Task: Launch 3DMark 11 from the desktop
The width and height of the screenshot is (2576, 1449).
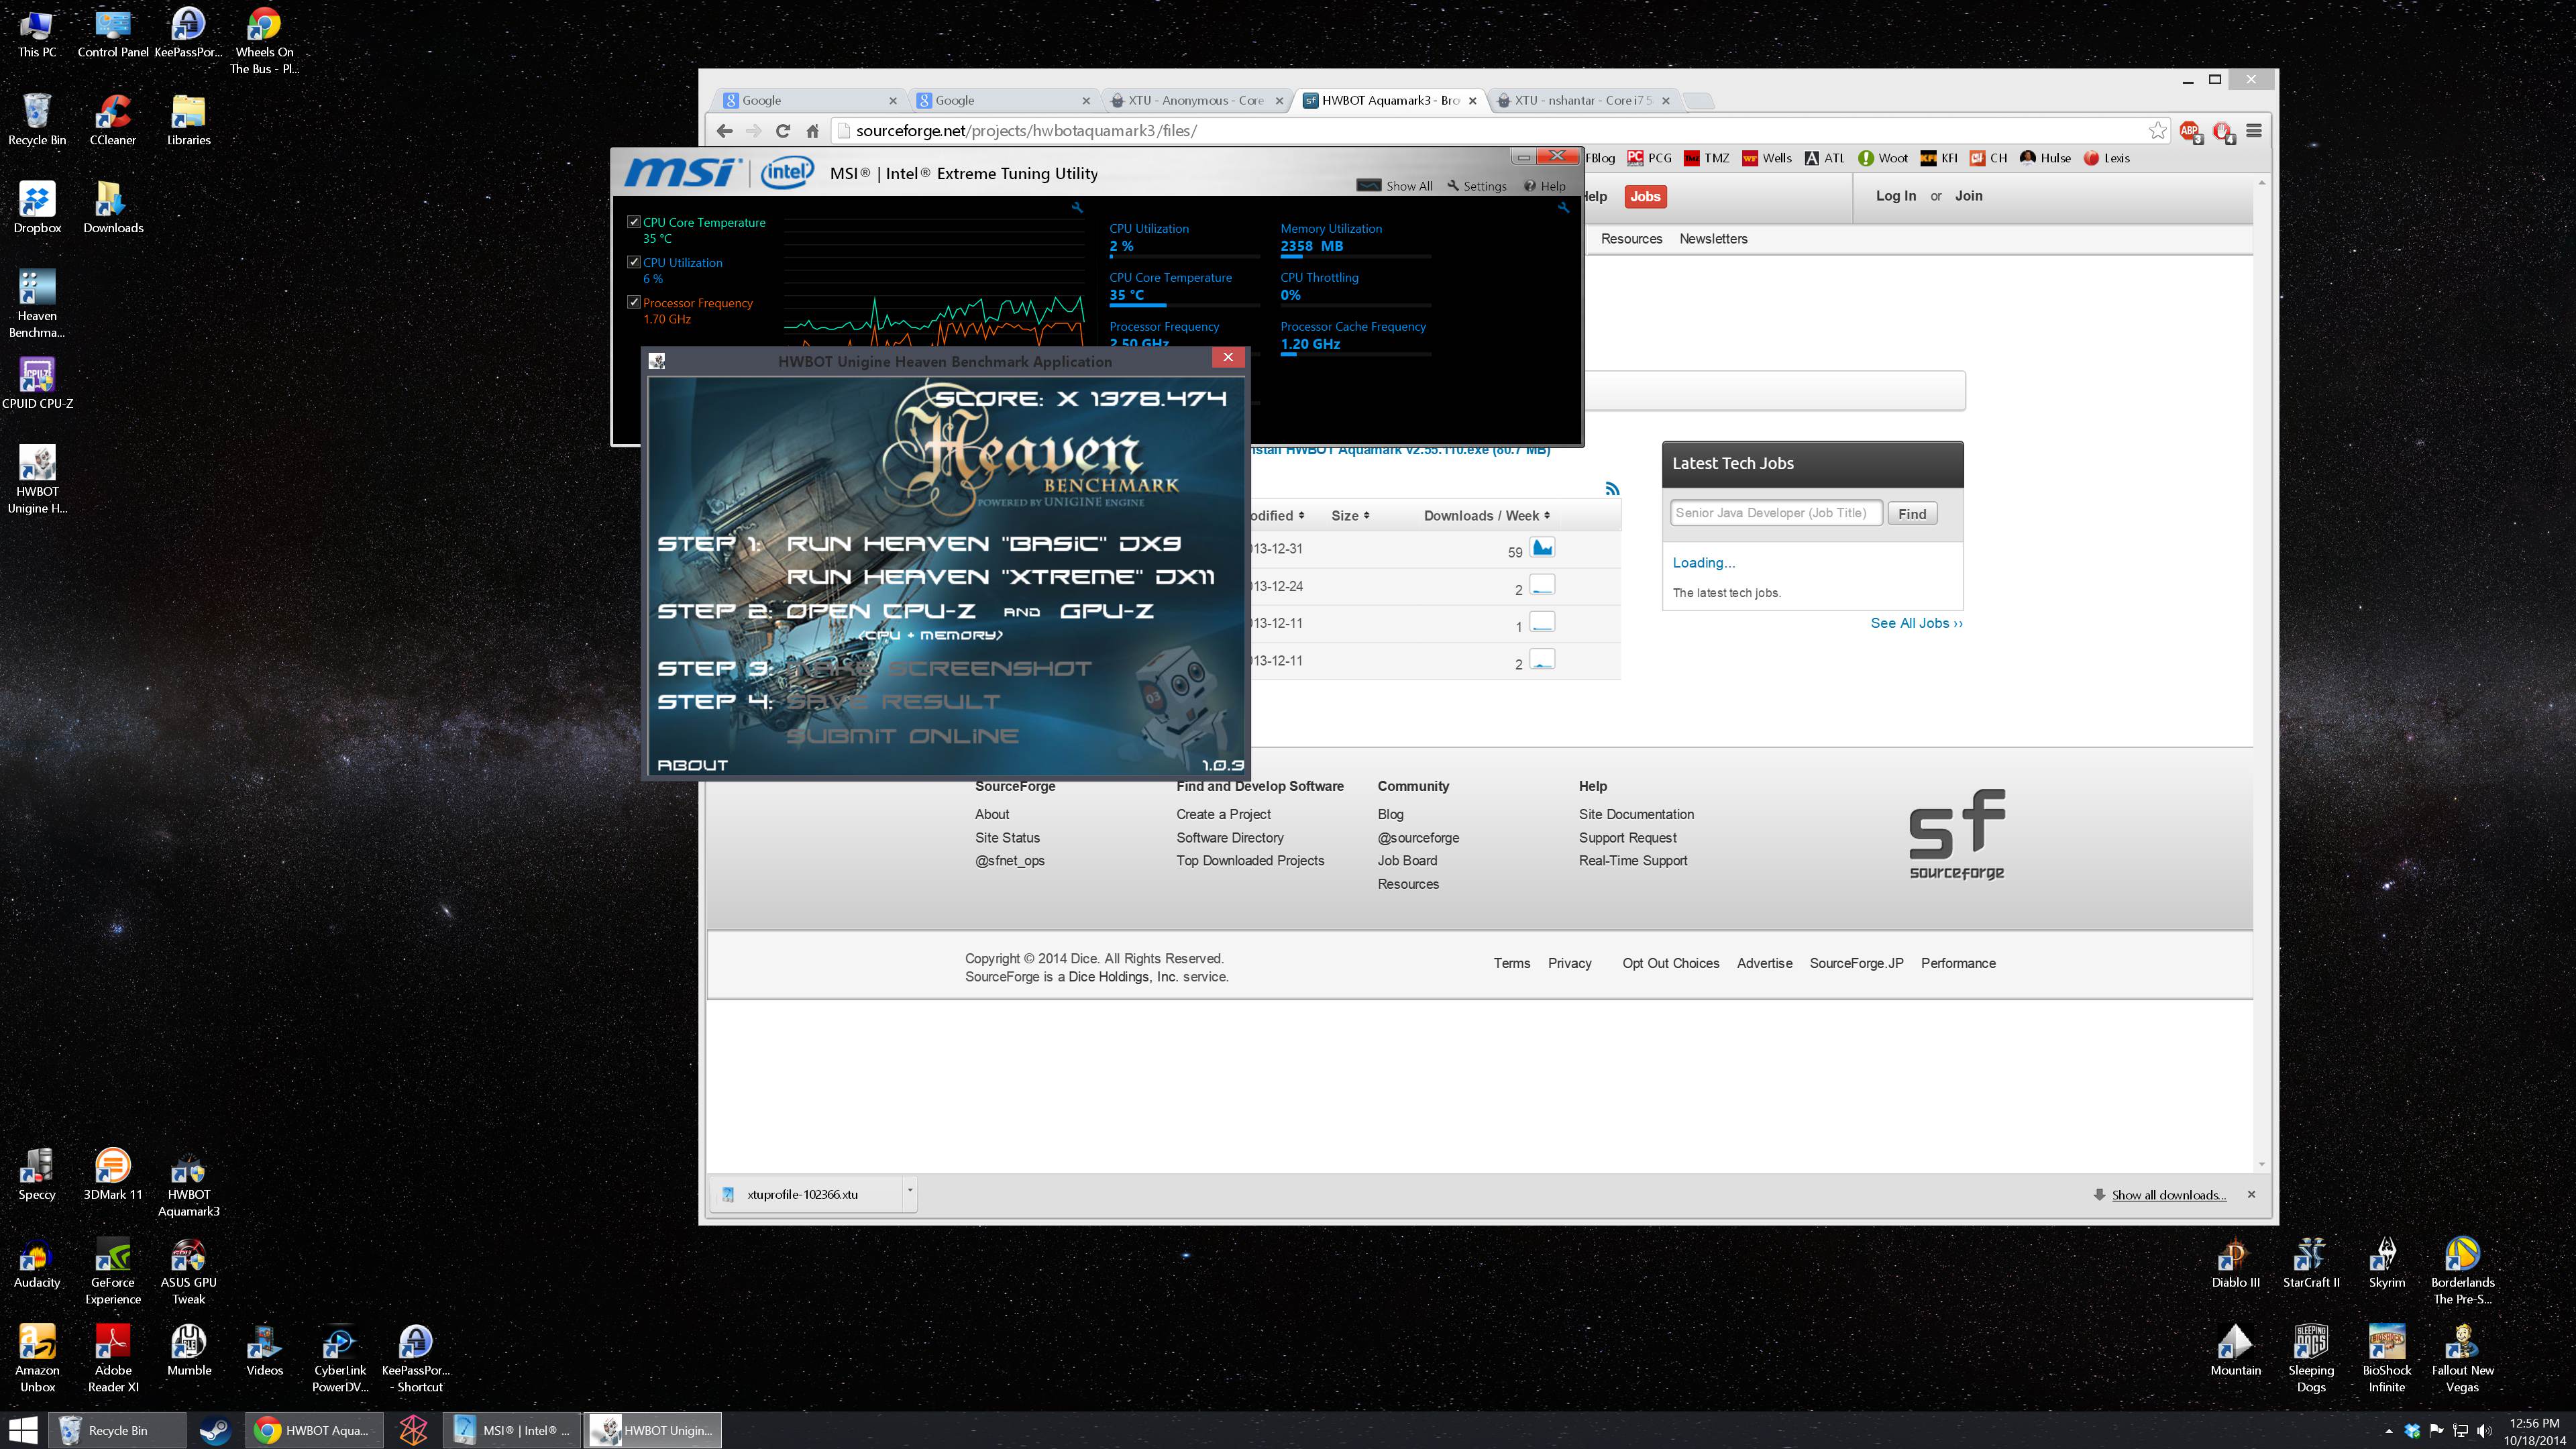Action: coord(113,1174)
